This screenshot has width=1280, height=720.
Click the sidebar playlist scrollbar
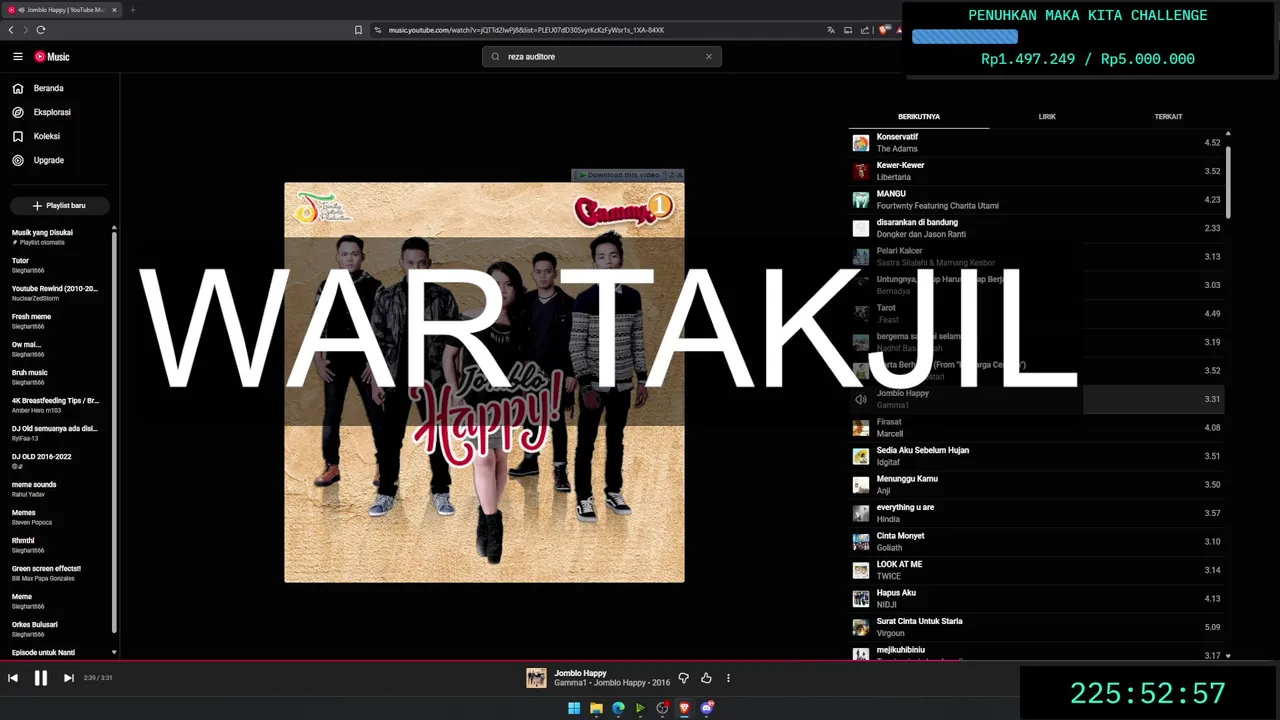(x=114, y=430)
